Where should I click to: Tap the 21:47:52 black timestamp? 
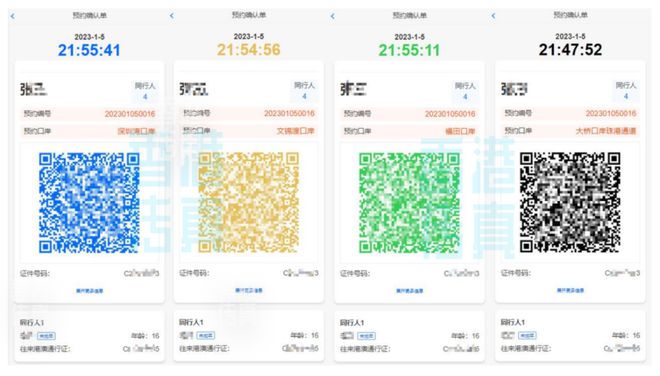(x=570, y=50)
